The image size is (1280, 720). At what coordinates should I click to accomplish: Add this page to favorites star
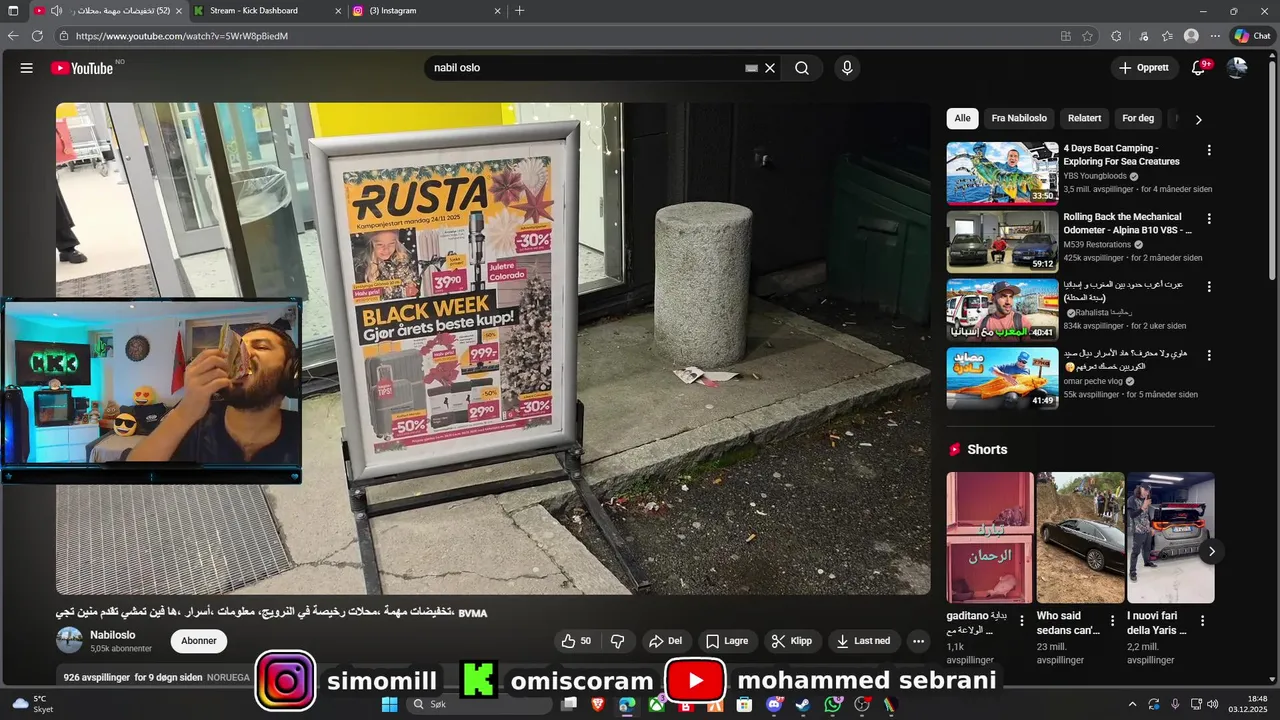tap(1087, 36)
